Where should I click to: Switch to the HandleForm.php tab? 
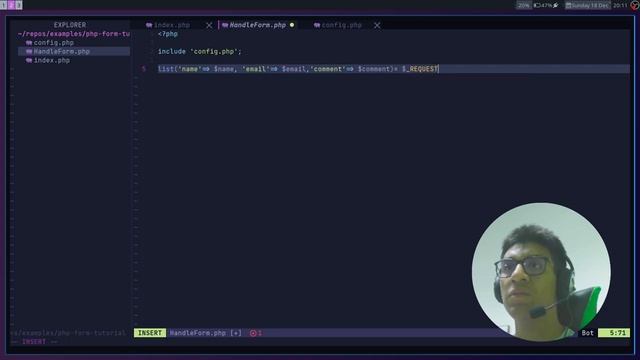257,25
